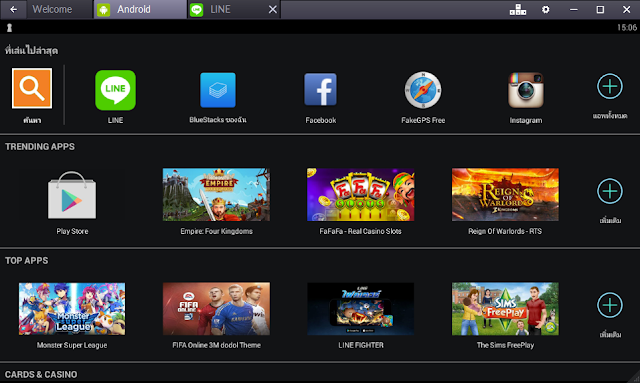Image resolution: width=640 pixels, height=383 pixels.
Task: Show all apps with top plus icon
Action: tap(610, 86)
